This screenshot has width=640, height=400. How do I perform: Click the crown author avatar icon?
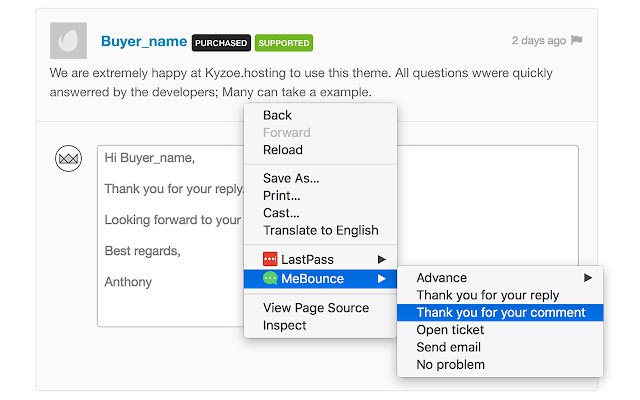click(x=69, y=158)
